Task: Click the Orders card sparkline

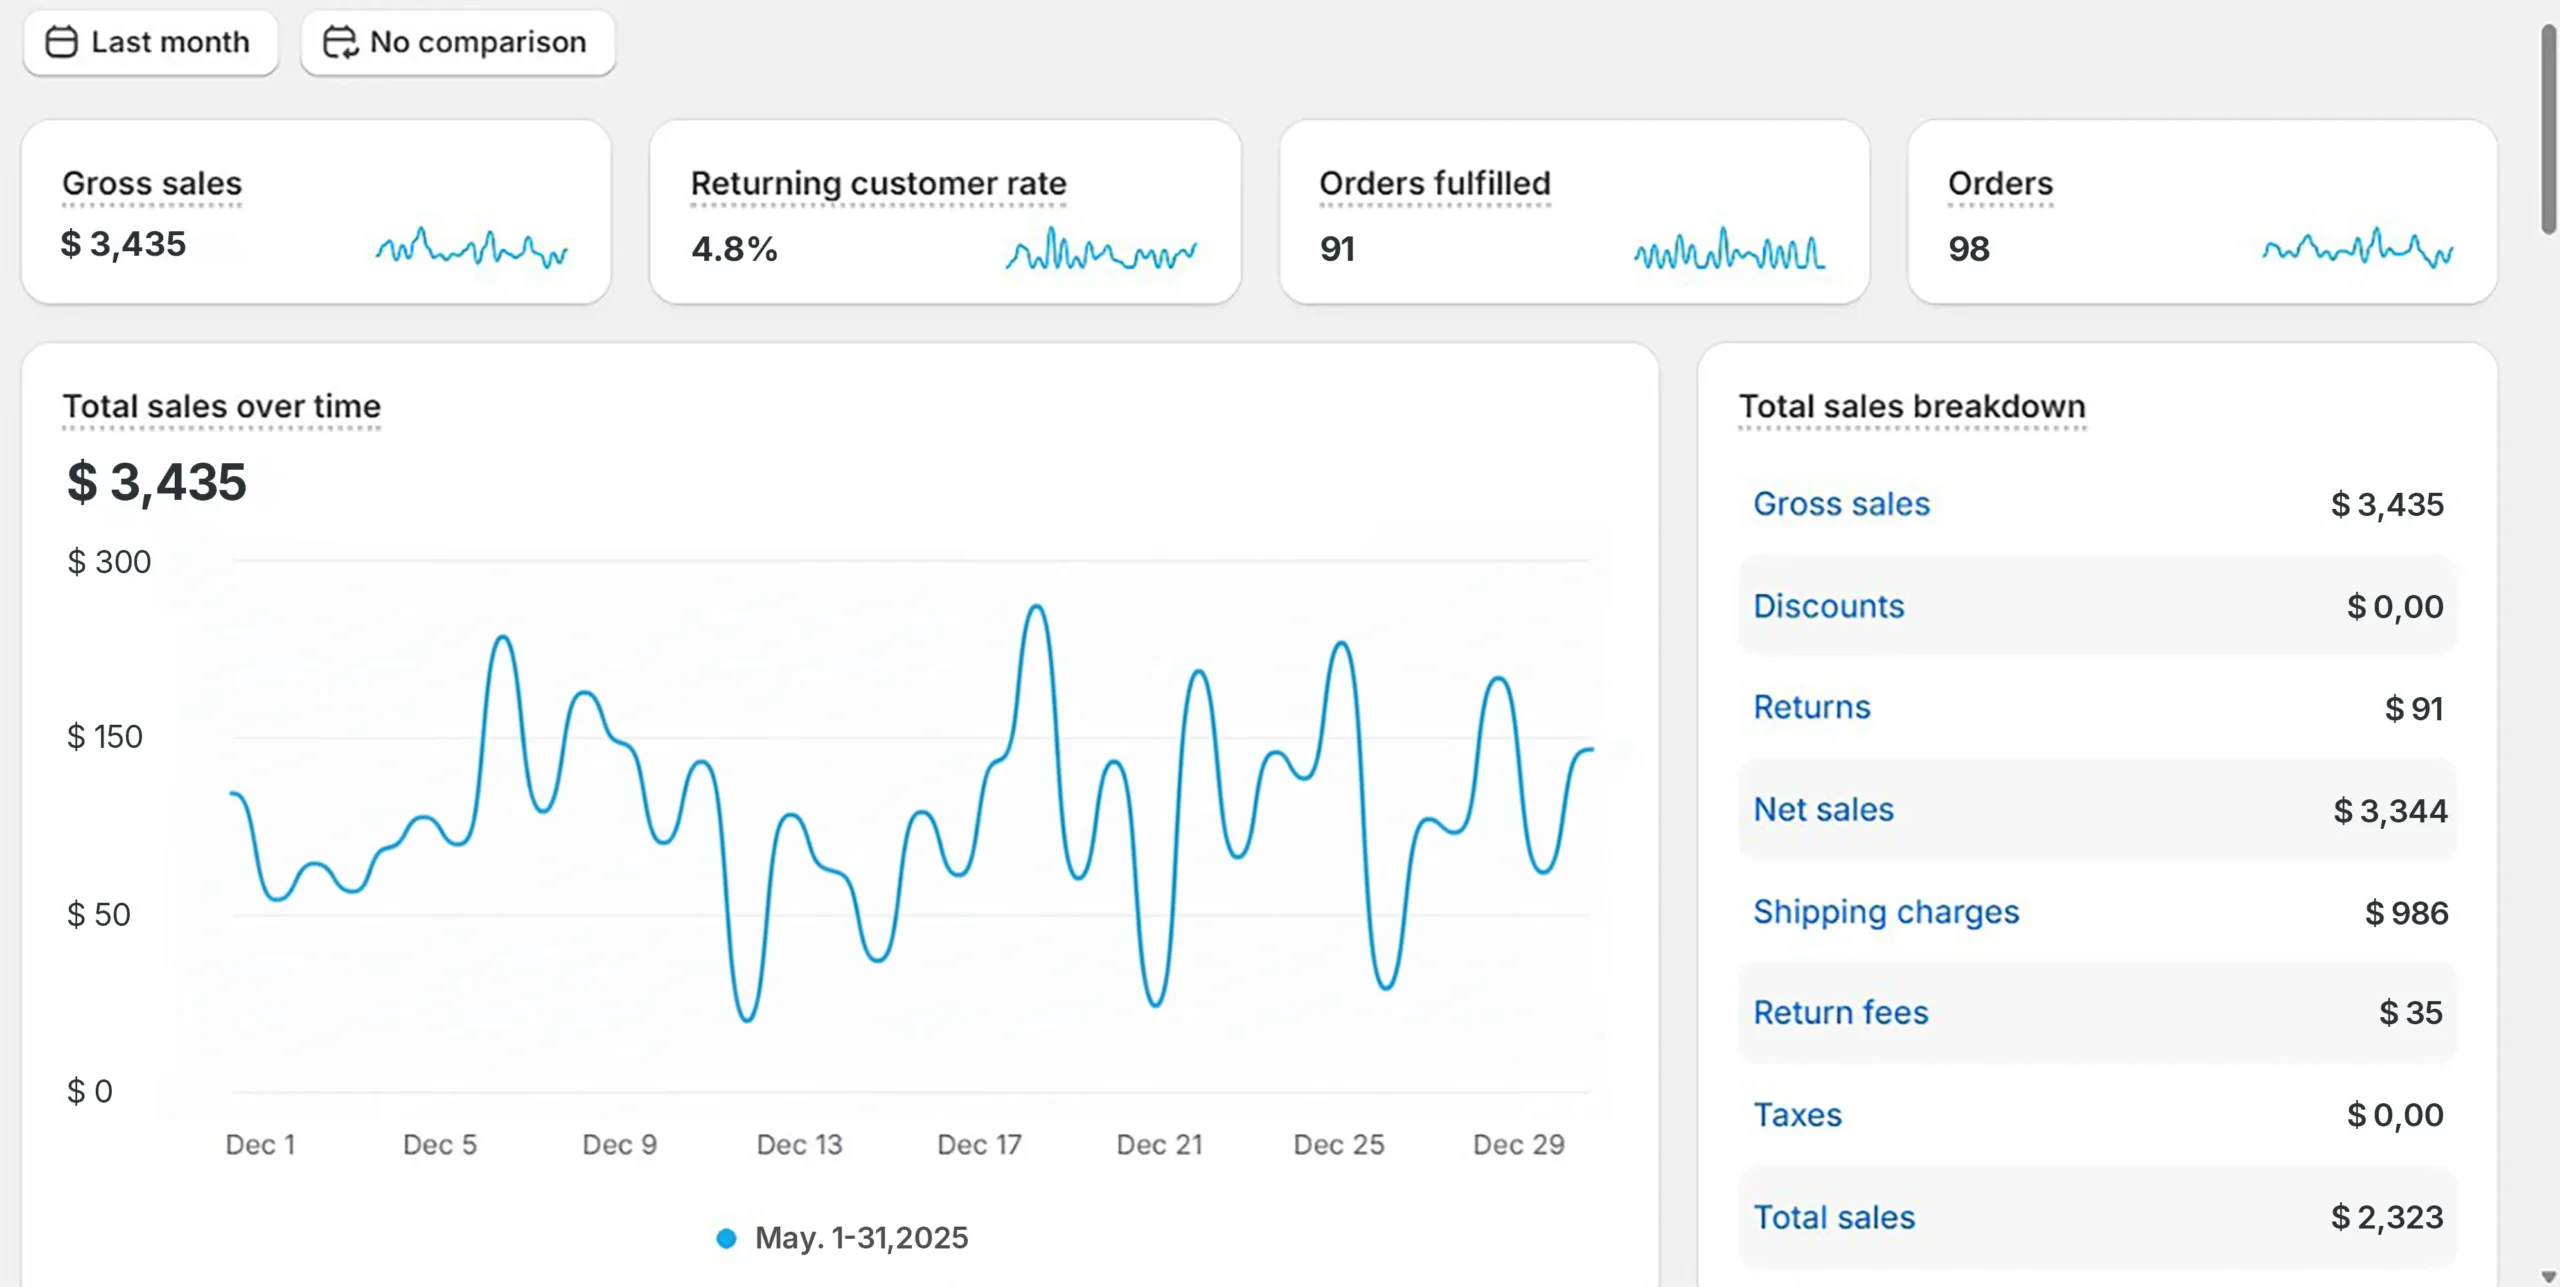Action: tap(2357, 248)
